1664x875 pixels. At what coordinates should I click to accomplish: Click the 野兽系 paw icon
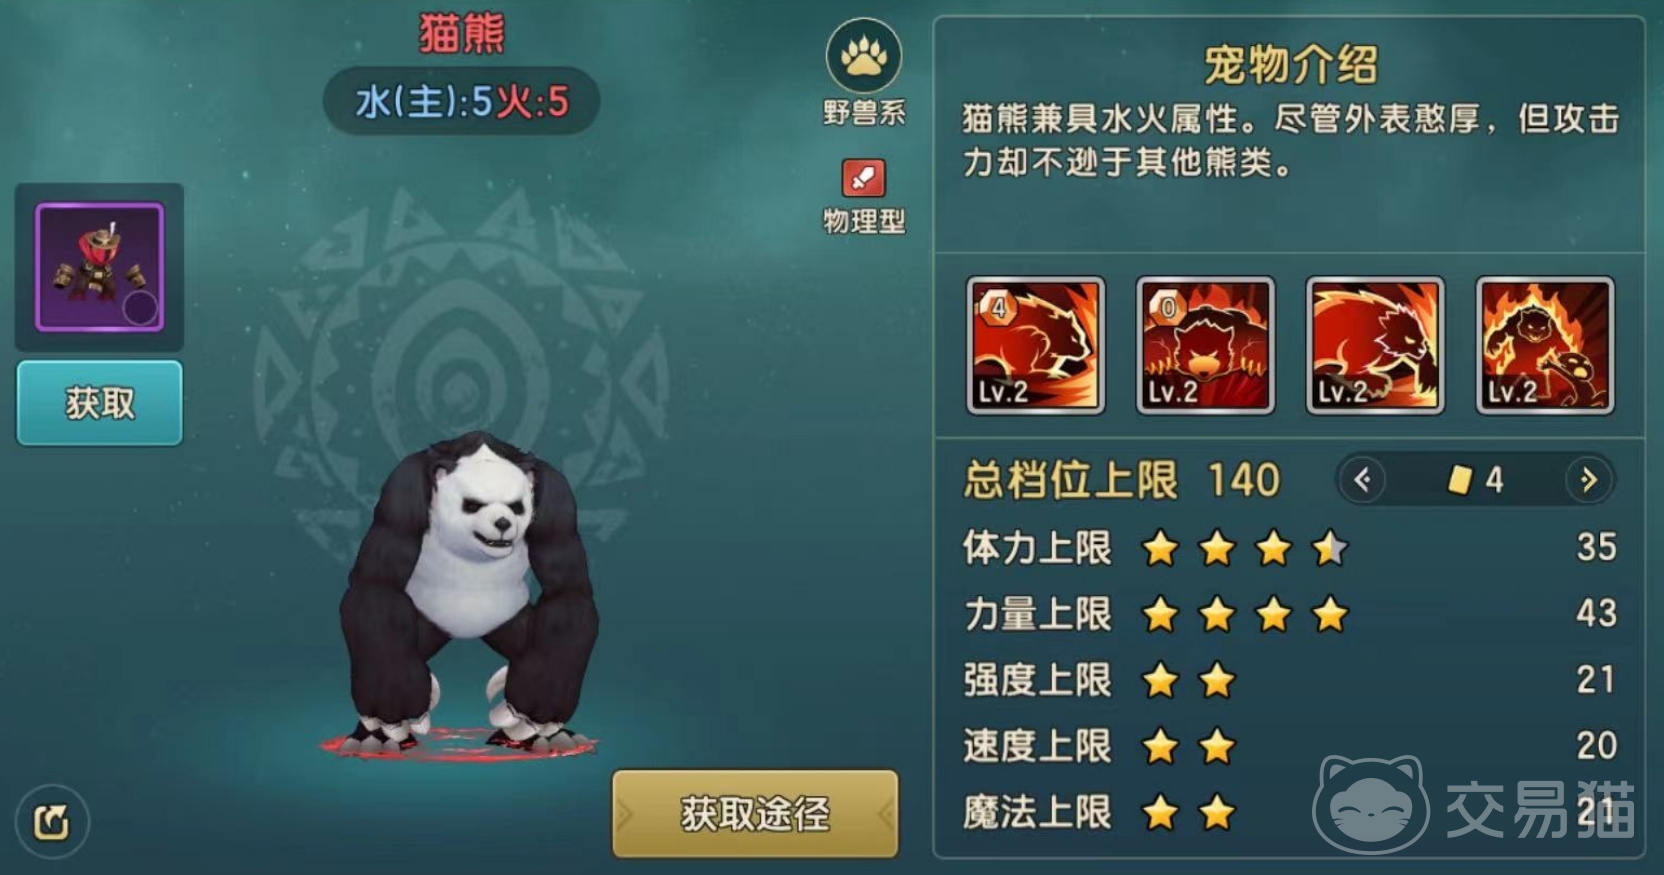[864, 57]
